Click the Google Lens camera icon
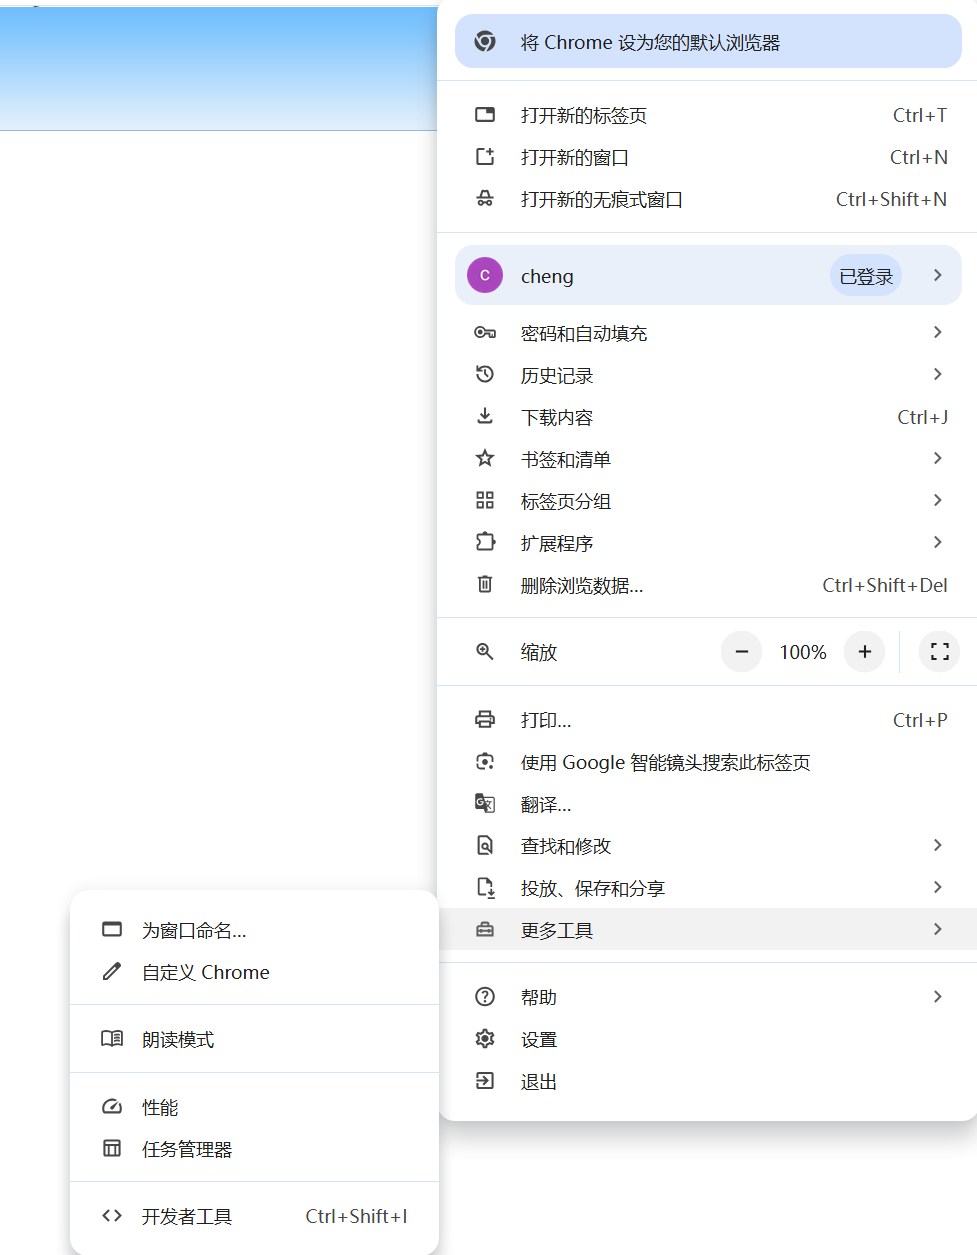Viewport: 977px width, 1255px height. point(485,761)
